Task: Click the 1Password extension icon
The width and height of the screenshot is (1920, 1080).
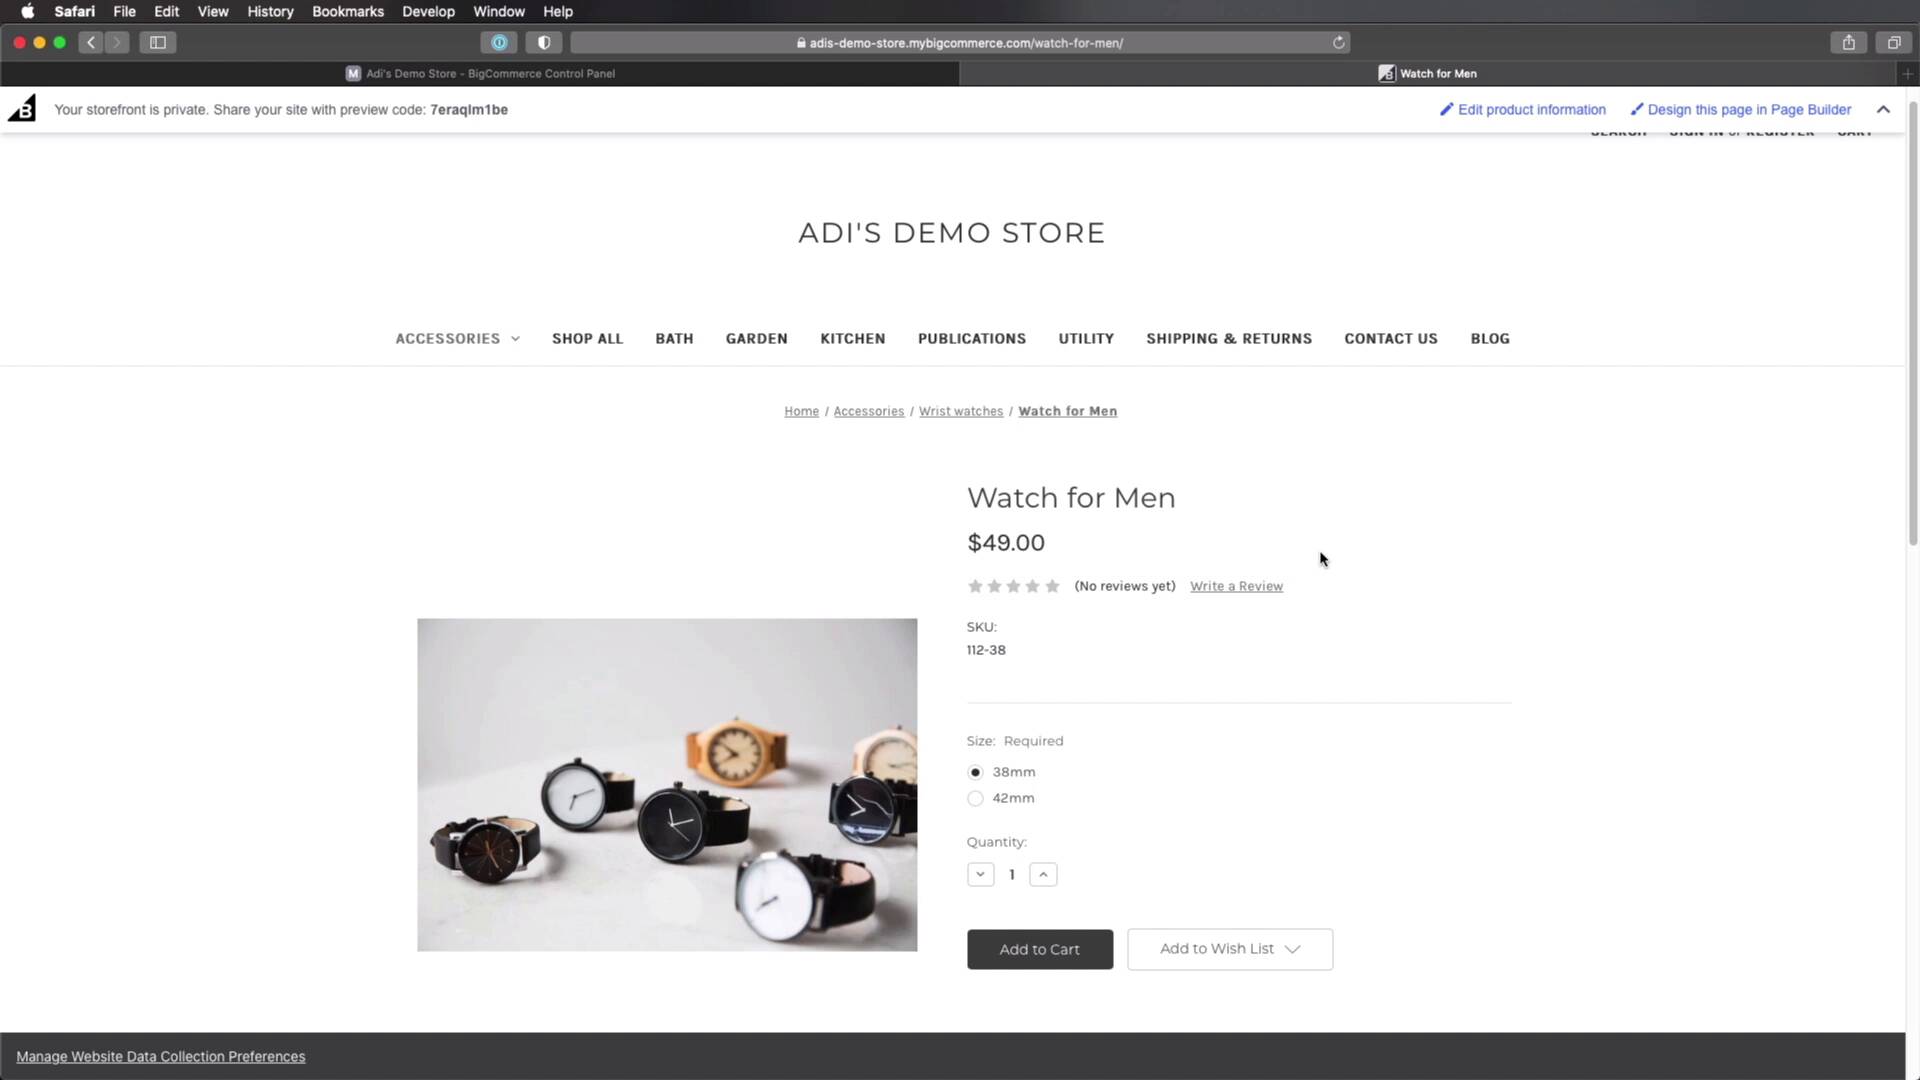Action: pos(499,42)
